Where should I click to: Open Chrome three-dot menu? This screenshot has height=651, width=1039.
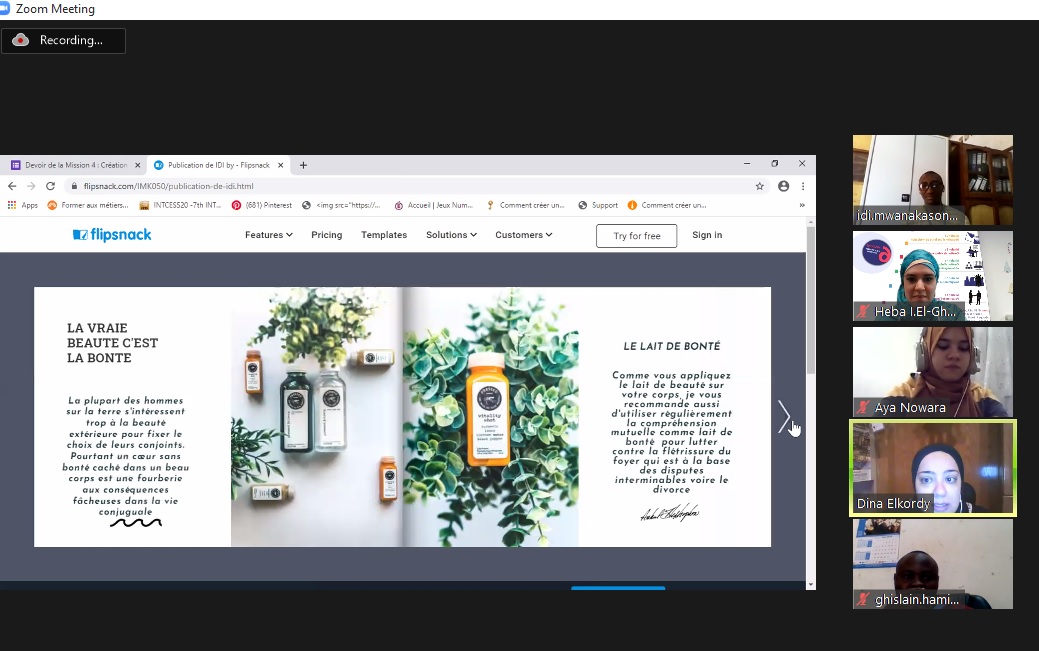click(x=802, y=186)
